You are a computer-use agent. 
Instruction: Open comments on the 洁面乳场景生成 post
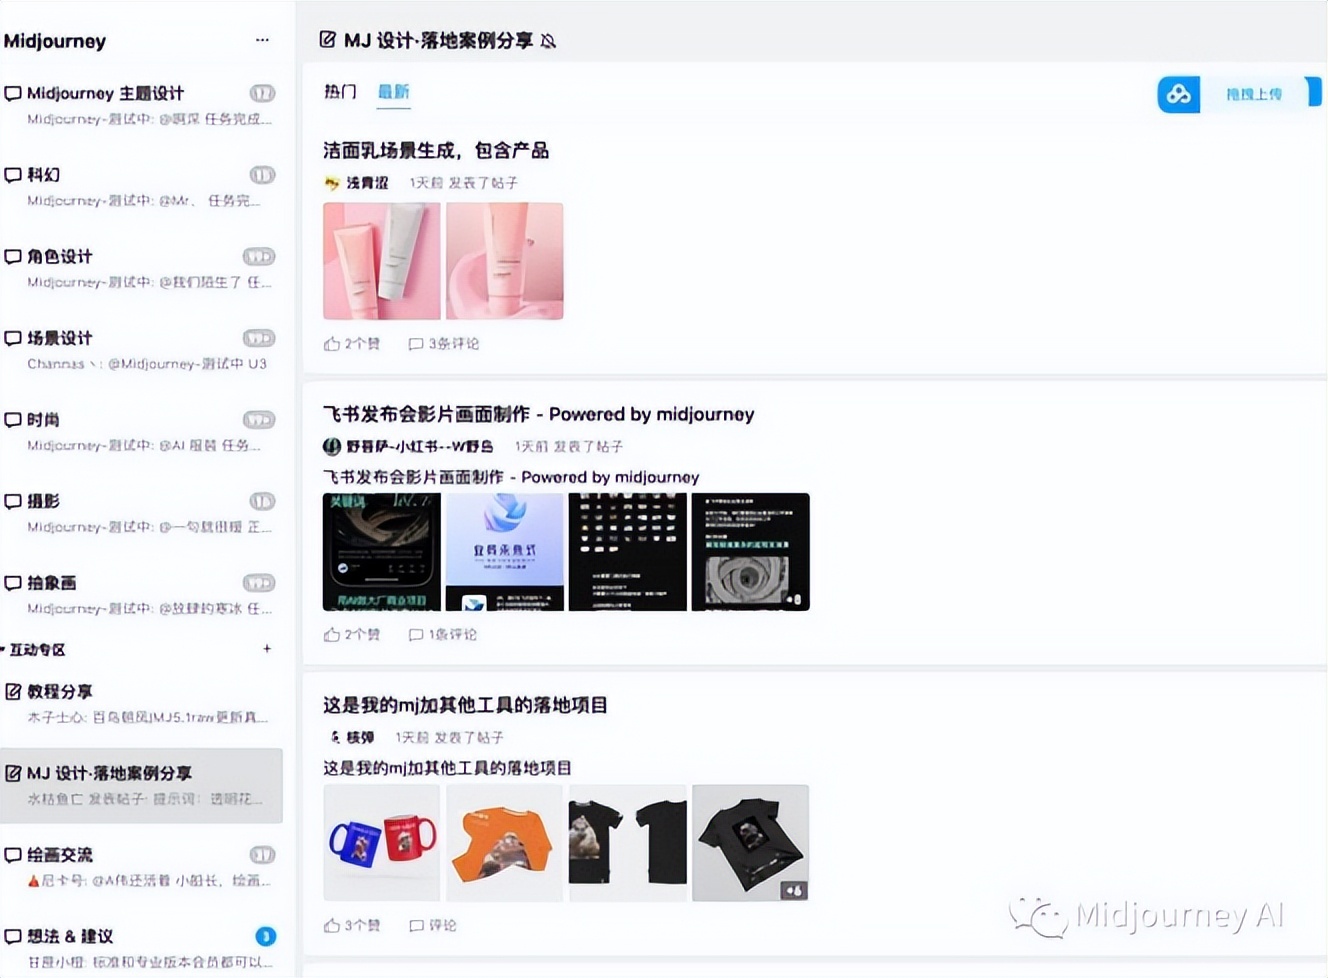pyautogui.click(x=443, y=344)
